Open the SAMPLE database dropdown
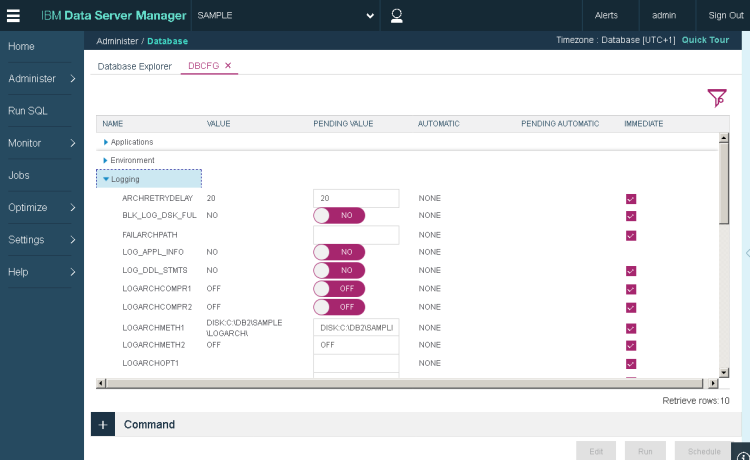This screenshot has width=750, height=460. (370, 15)
